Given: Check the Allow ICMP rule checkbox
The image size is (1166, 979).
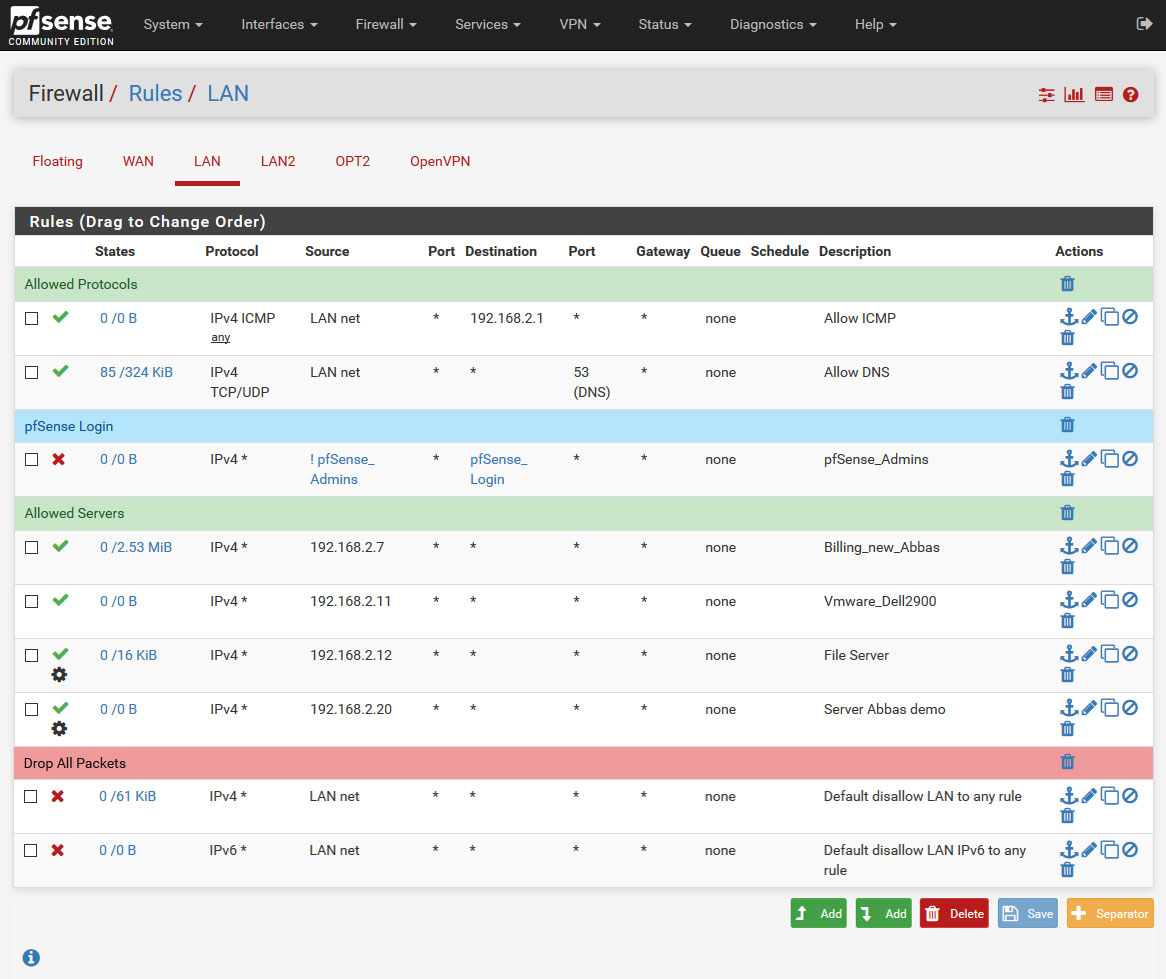Looking at the screenshot, I should click(x=31, y=318).
